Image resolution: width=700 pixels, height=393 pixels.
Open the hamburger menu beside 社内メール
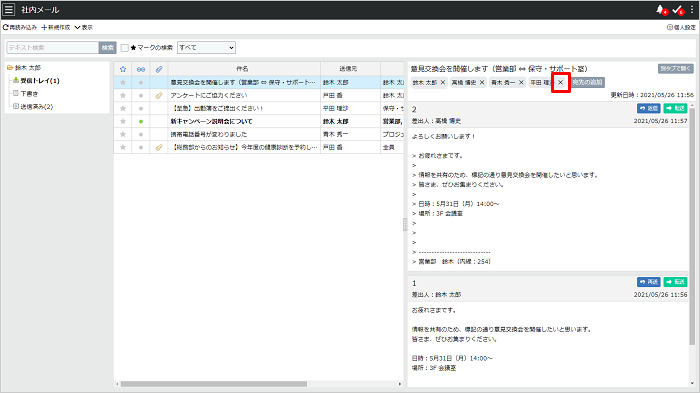click(x=9, y=9)
